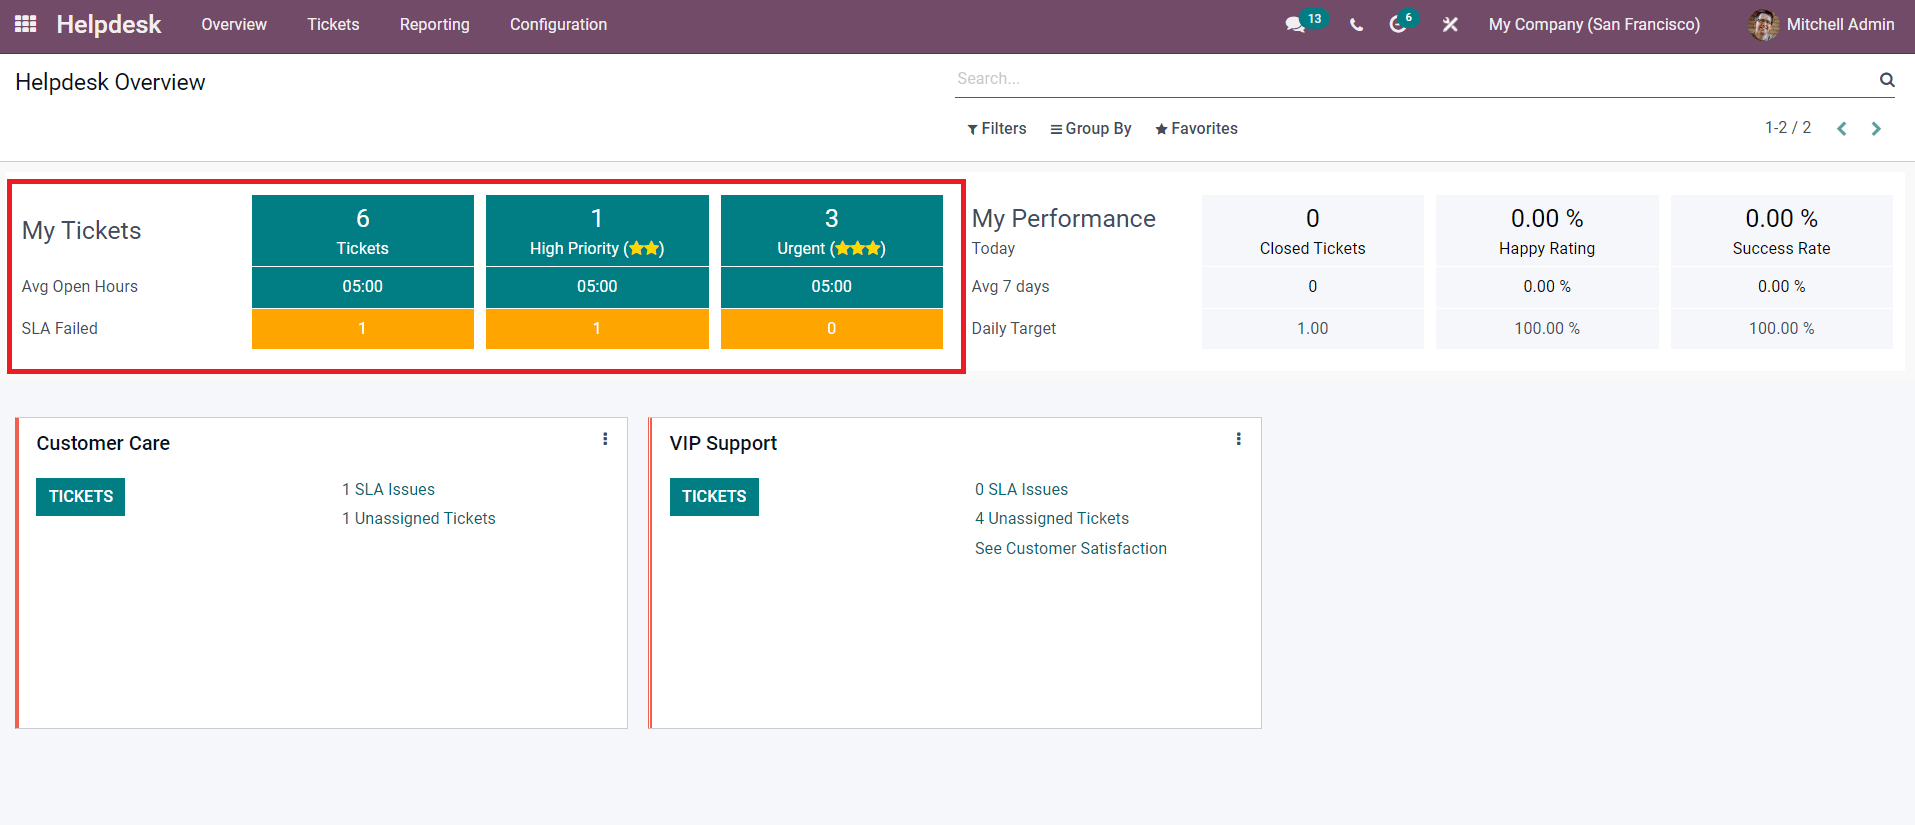Go to next page arrow

(x=1876, y=128)
